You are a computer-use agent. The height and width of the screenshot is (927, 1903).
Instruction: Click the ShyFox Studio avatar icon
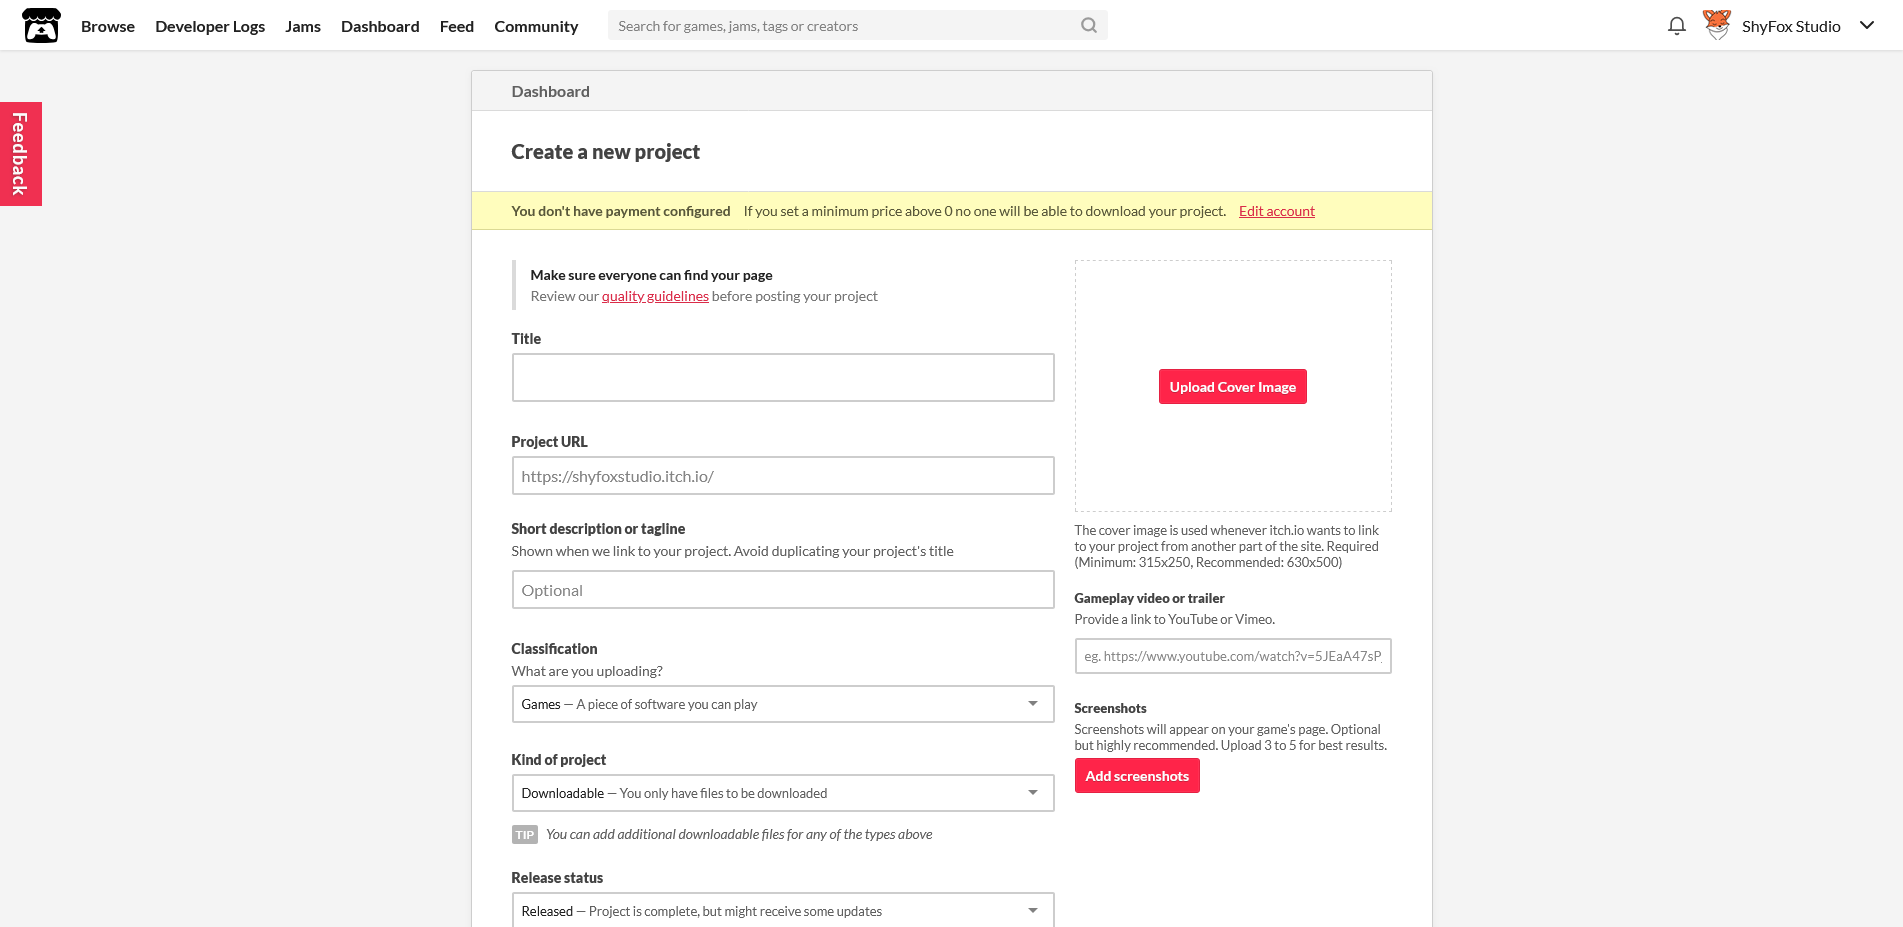(1715, 24)
